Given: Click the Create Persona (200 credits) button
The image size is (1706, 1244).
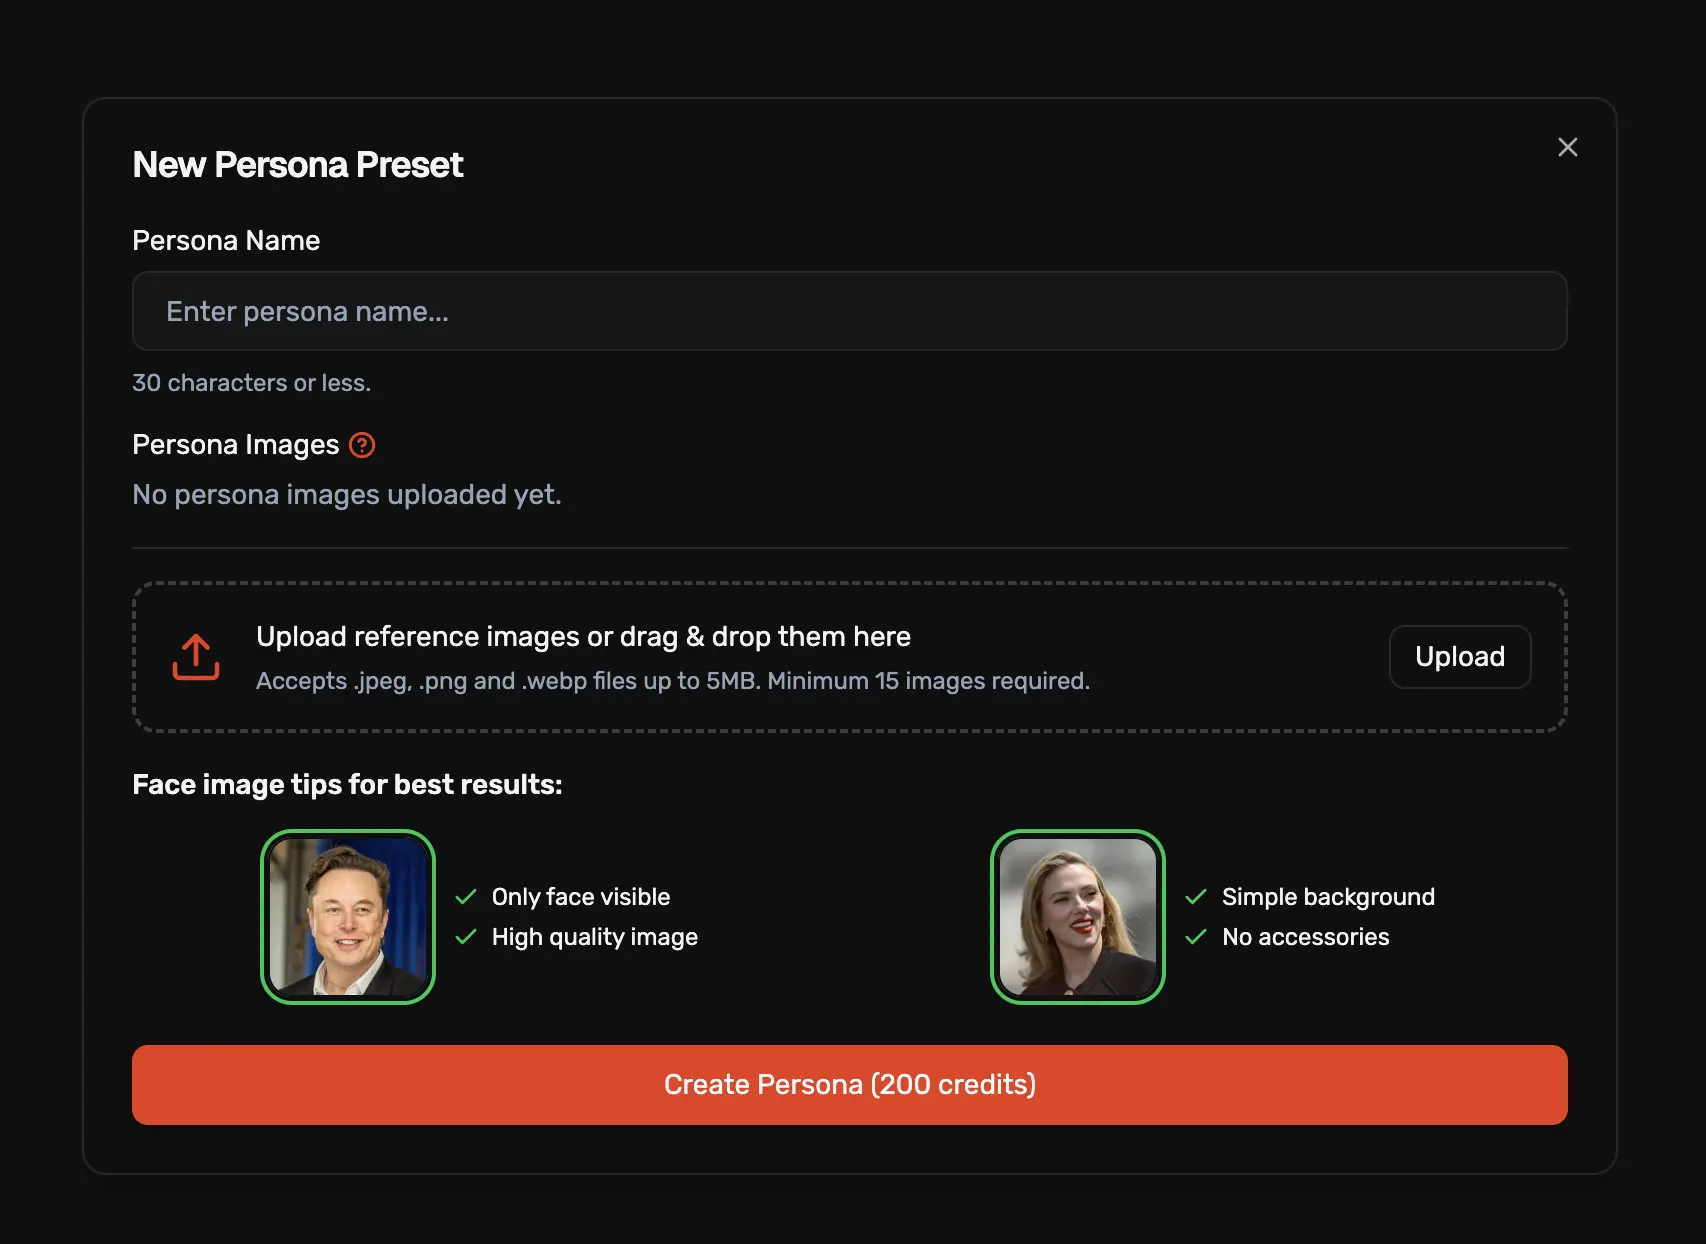Looking at the screenshot, I should coord(849,1085).
